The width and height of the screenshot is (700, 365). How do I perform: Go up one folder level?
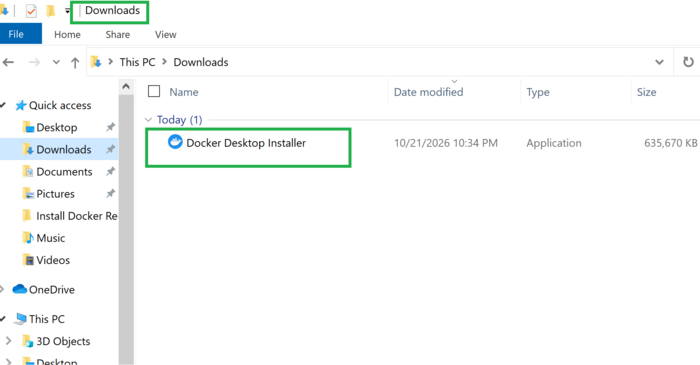75,63
